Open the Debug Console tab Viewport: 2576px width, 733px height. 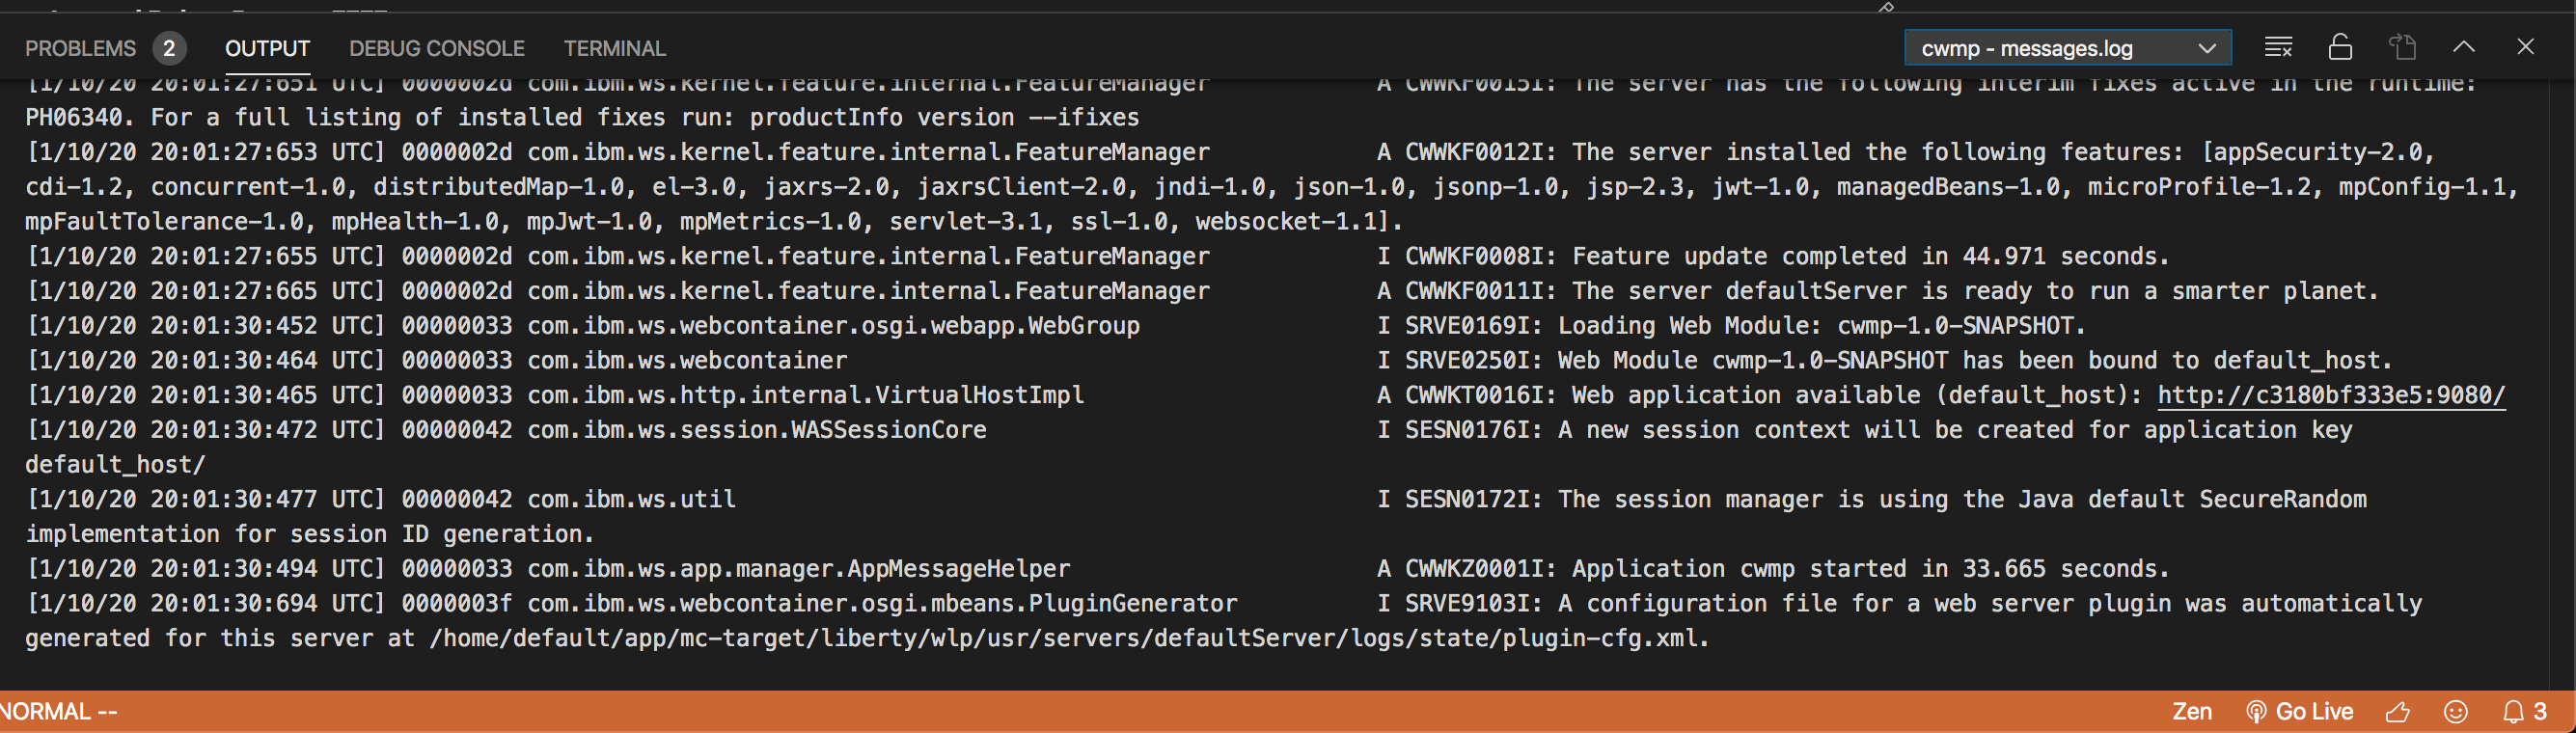pyautogui.click(x=437, y=48)
